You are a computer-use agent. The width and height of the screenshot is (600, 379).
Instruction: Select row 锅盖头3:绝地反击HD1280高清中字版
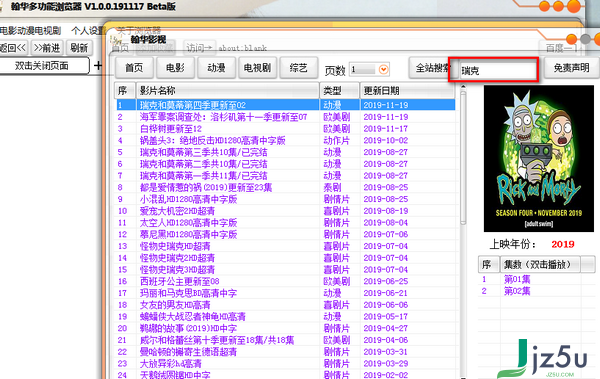tap(285, 140)
